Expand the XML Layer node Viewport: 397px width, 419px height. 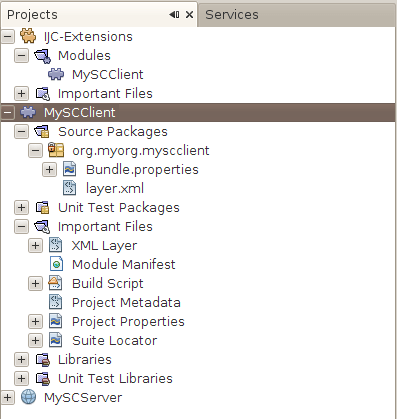[35, 246]
